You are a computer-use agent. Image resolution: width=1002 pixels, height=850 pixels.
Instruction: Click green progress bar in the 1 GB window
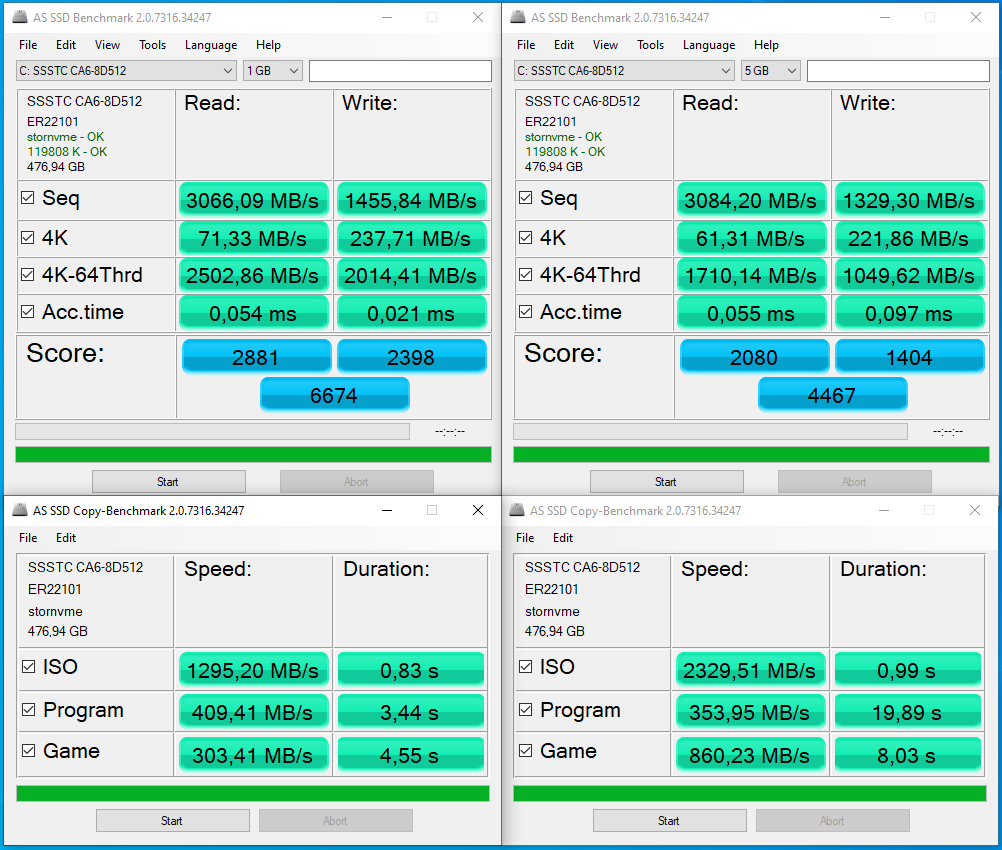[x=253, y=454]
